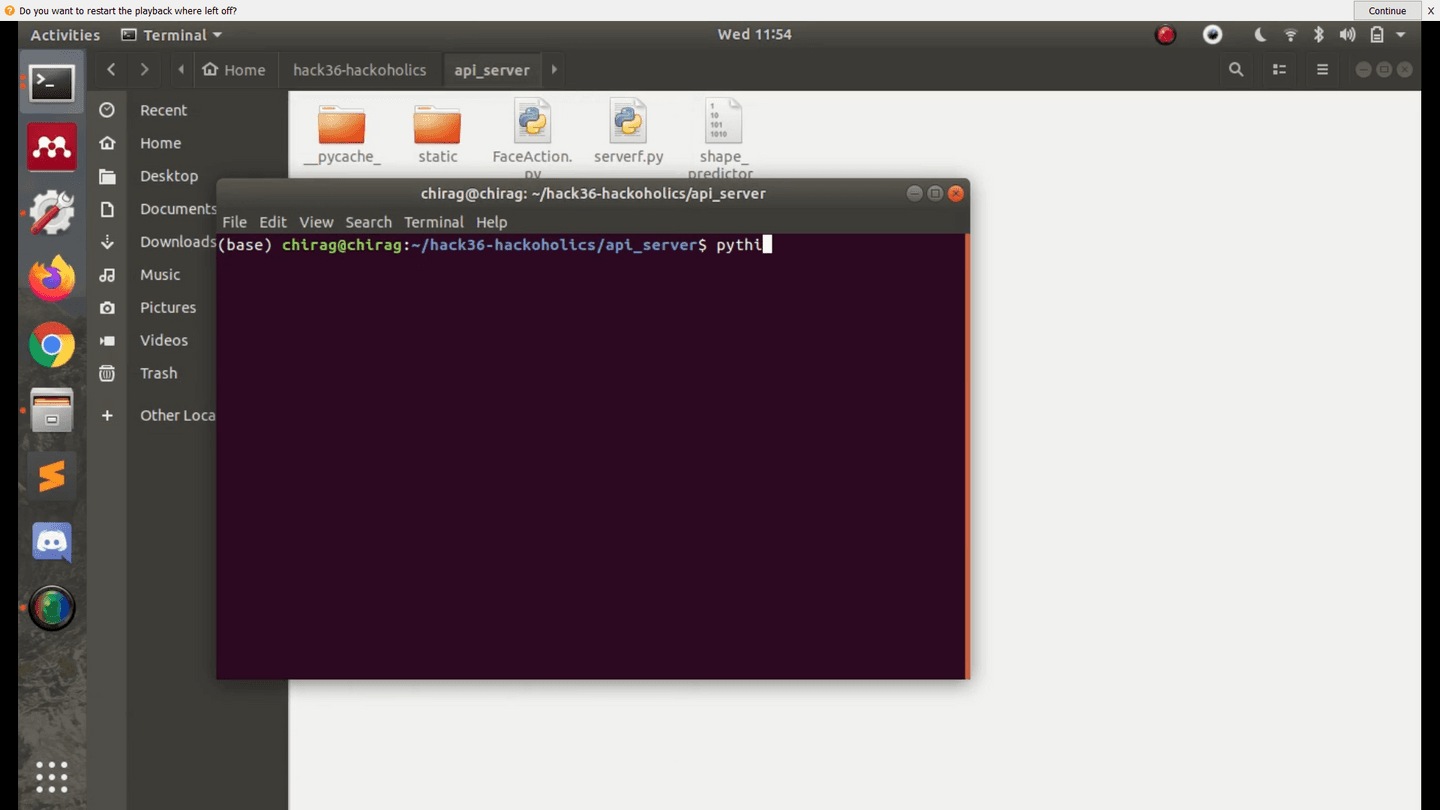Image resolution: width=1440 pixels, height=810 pixels.
Task: Launch Google Chrome from the dock
Action: point(52,346)
